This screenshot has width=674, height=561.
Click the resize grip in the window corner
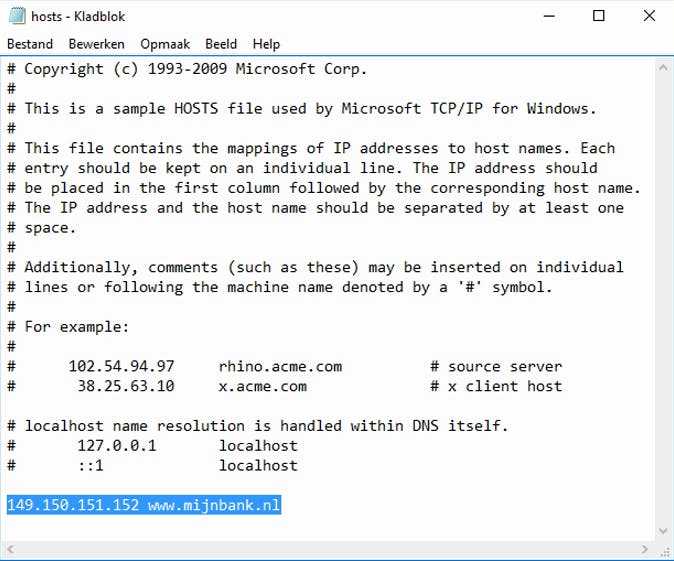665,551
